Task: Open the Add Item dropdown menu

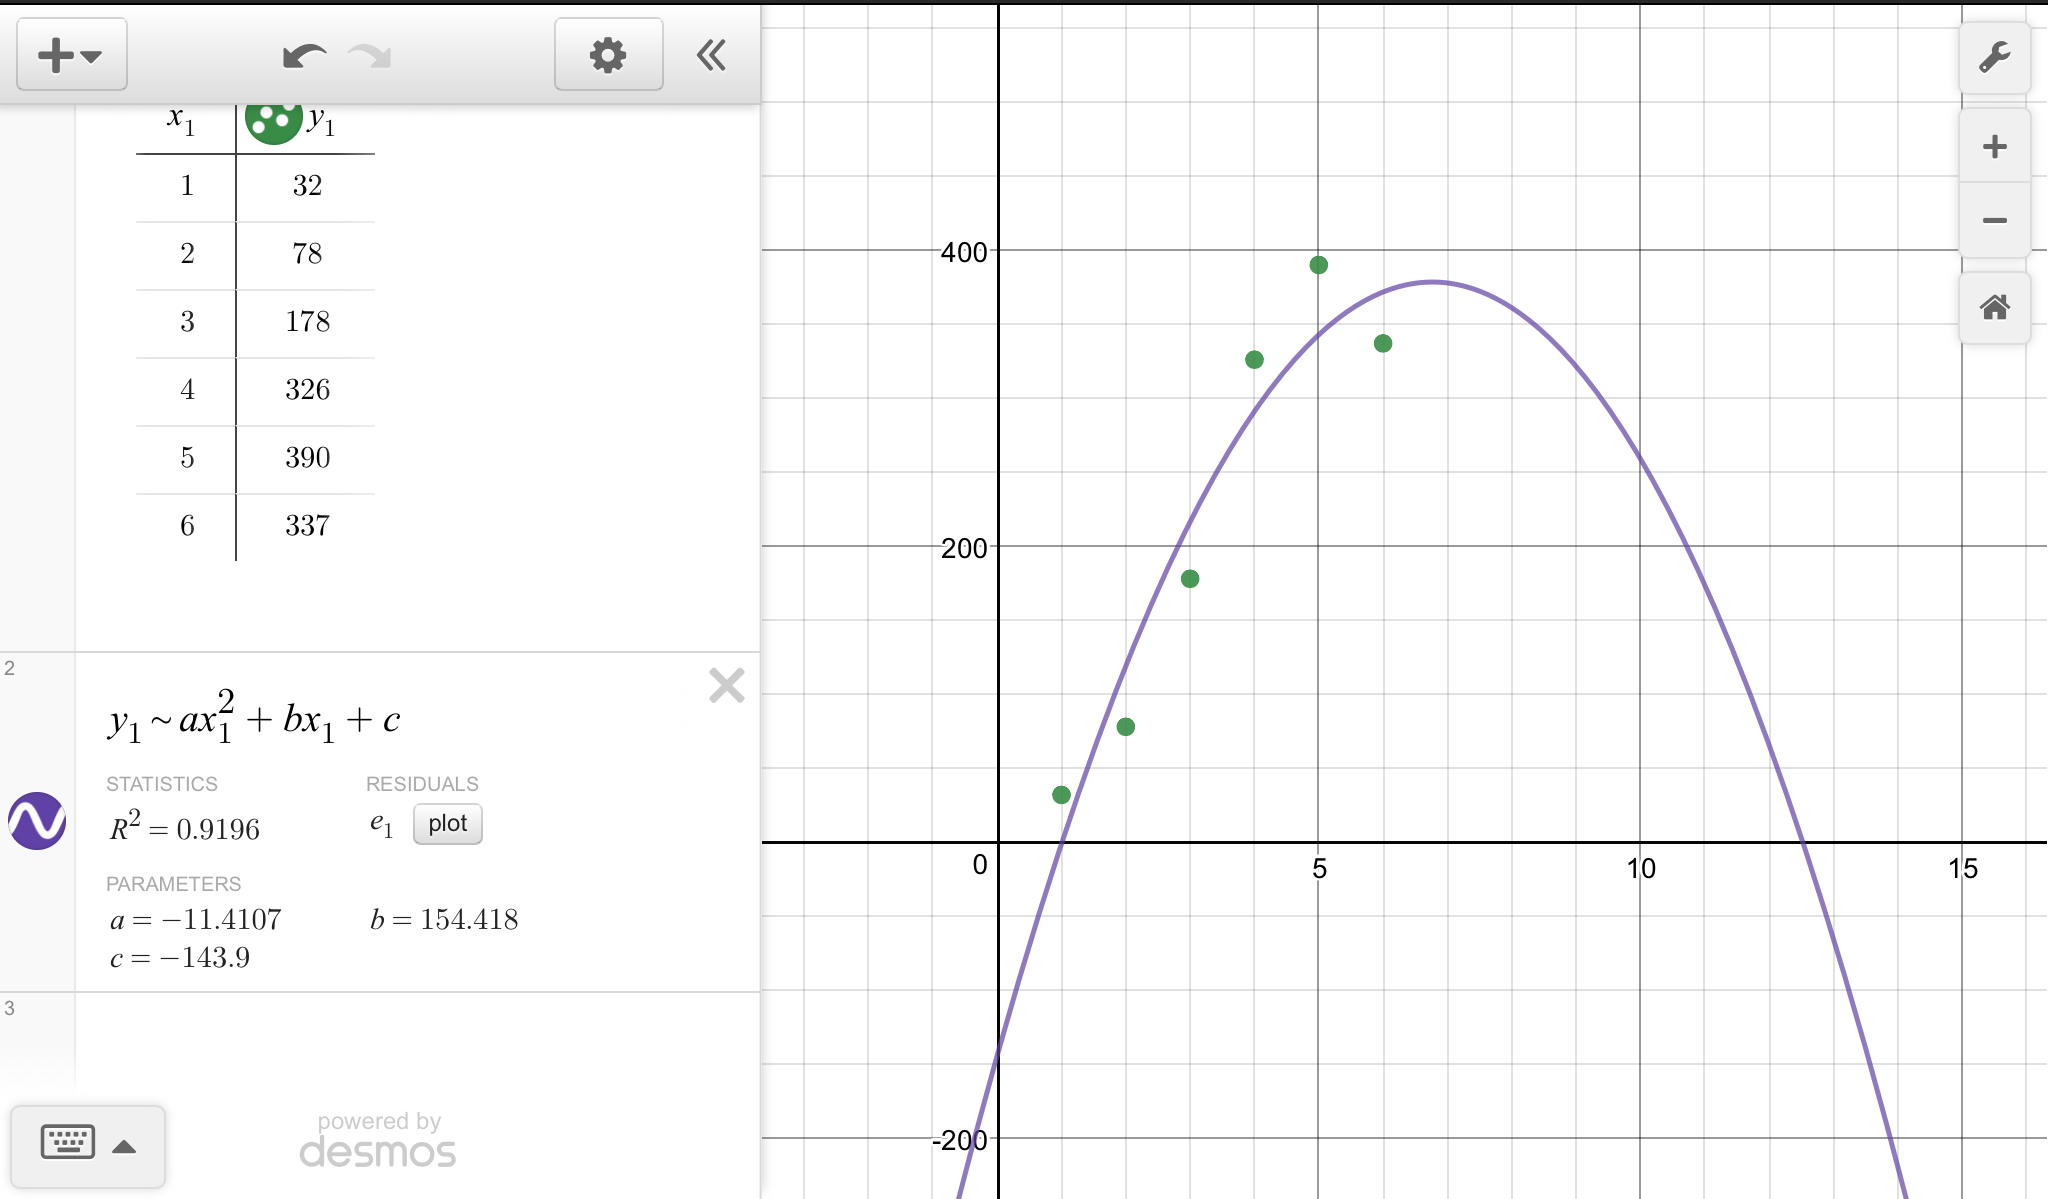Action: pyautogui.click(x=71, y=55)
